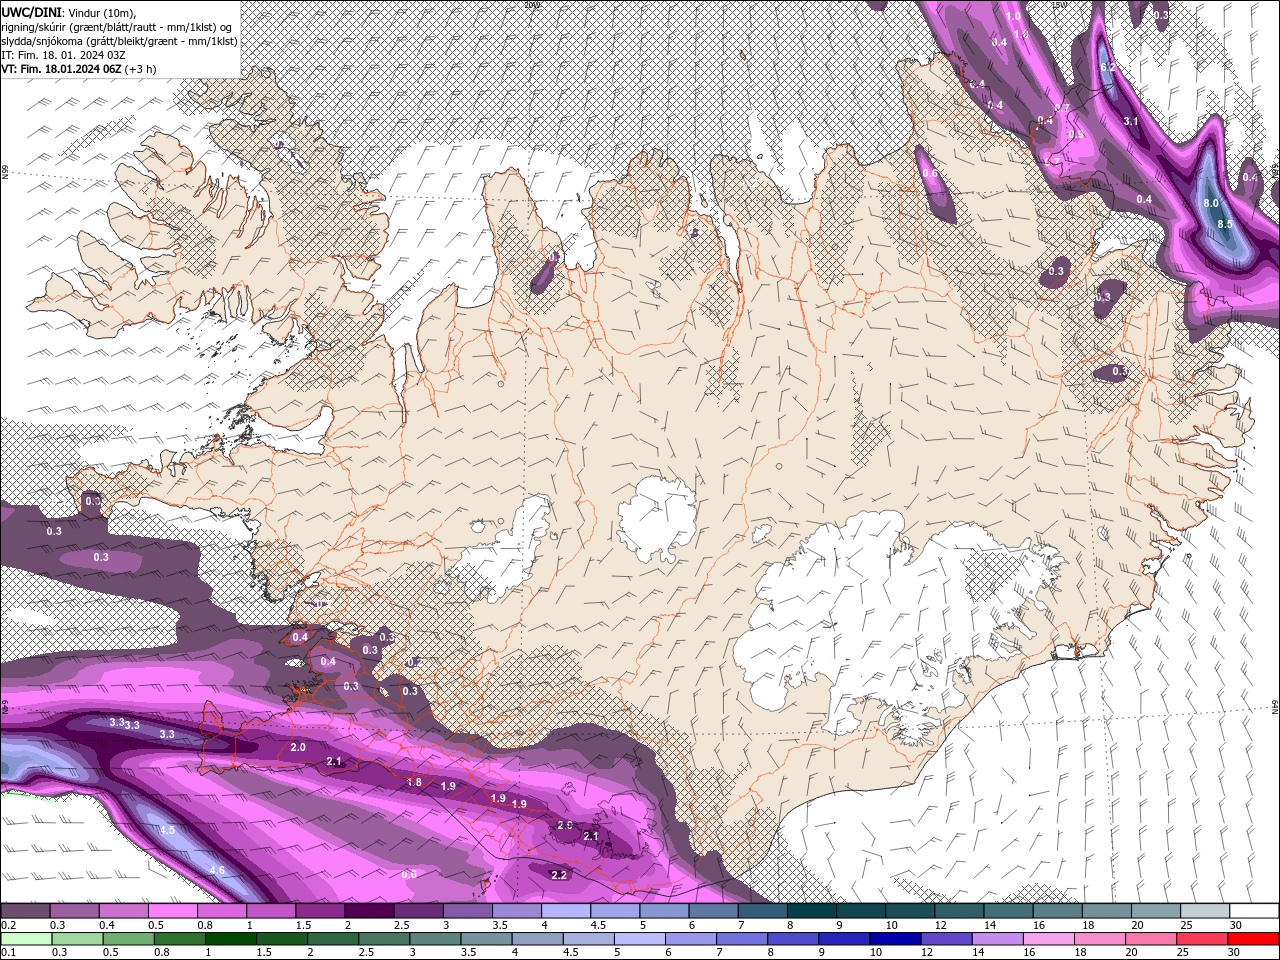Image resolution: width=1280 pixels, height=960 pixels.
Task: Select the 0.8 swatch in the upper legend row
Action: pos(221,911)
